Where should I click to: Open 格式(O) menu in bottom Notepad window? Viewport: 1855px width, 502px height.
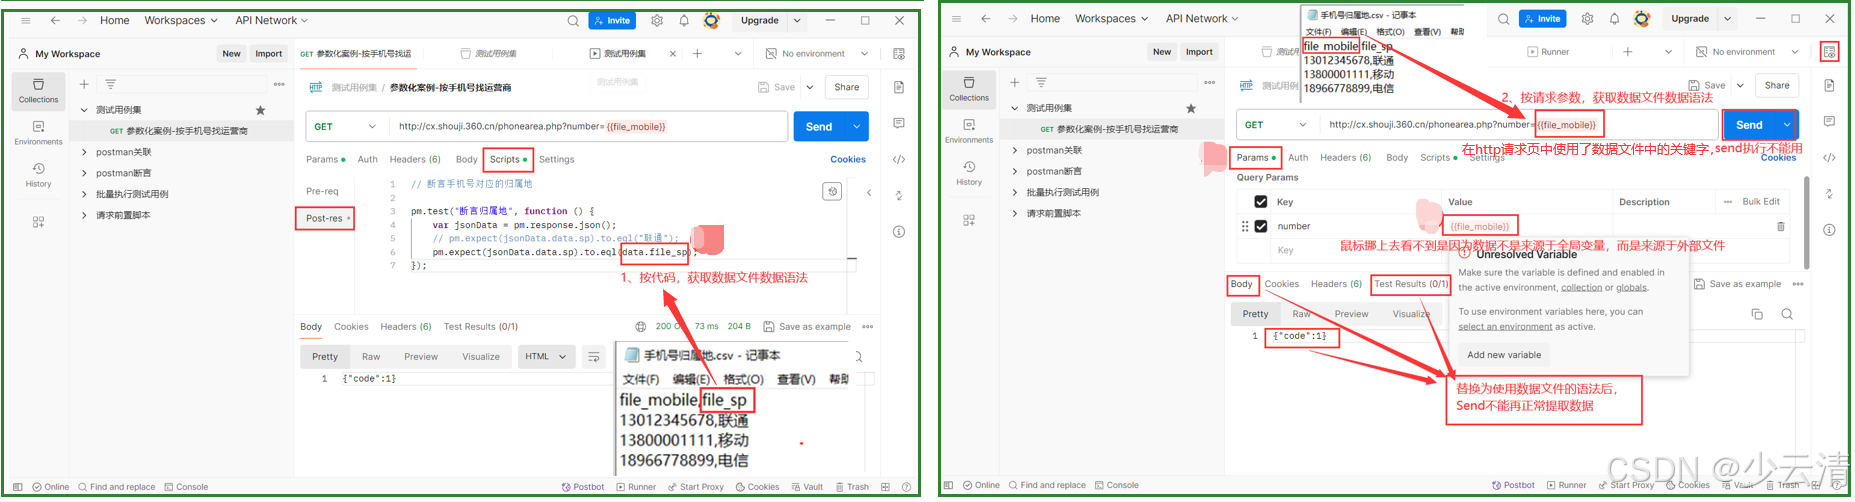point(743,379)
